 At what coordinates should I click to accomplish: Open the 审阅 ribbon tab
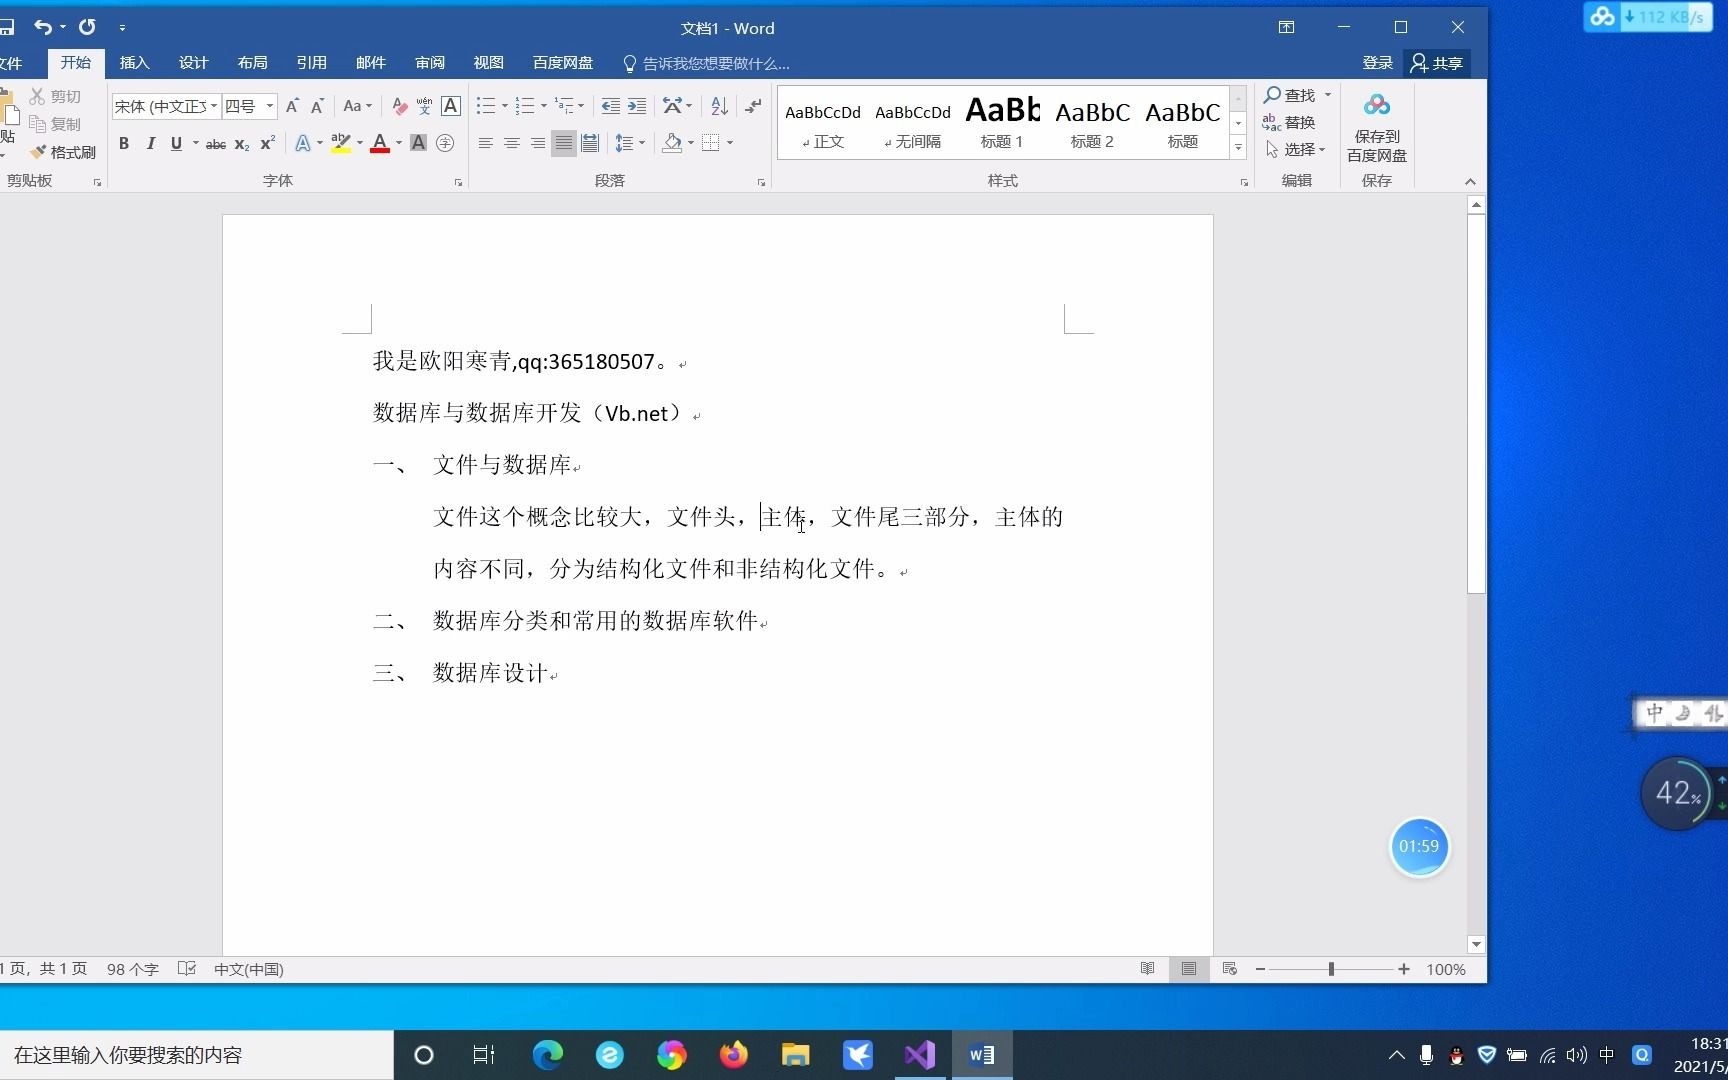pyautogui.click(x=429, y=62)
